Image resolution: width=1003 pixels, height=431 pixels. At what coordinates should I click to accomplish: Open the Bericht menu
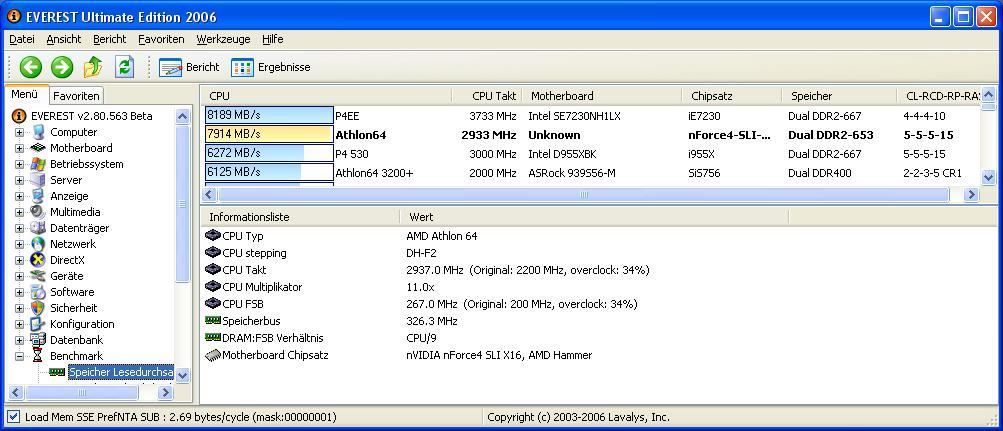click(x=109, y=39)
